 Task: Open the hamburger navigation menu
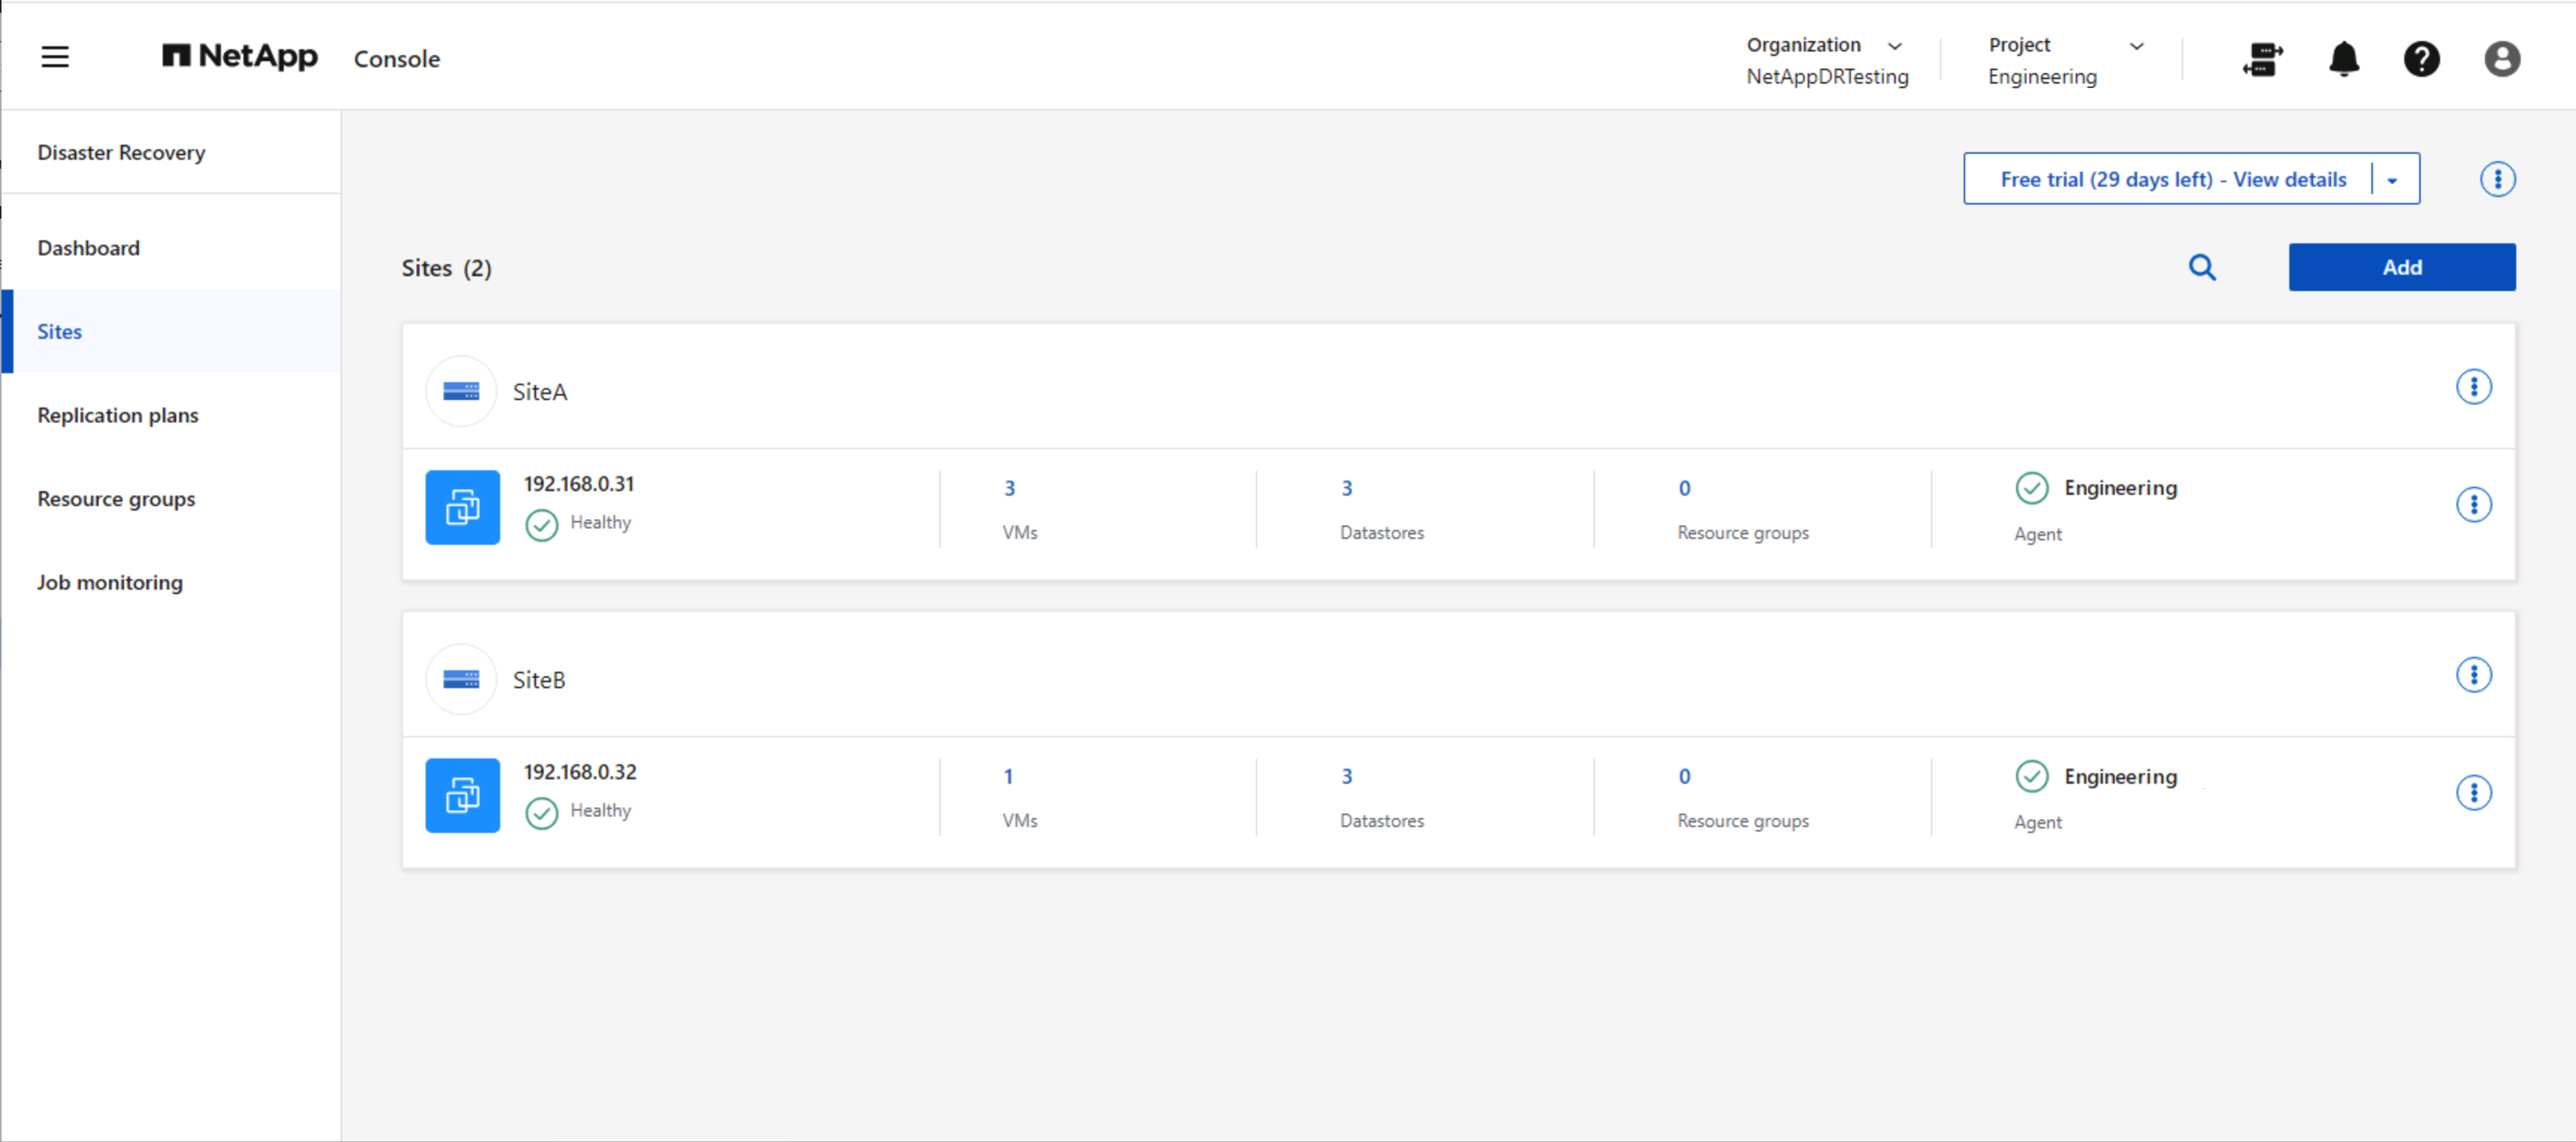coord(55,57)
